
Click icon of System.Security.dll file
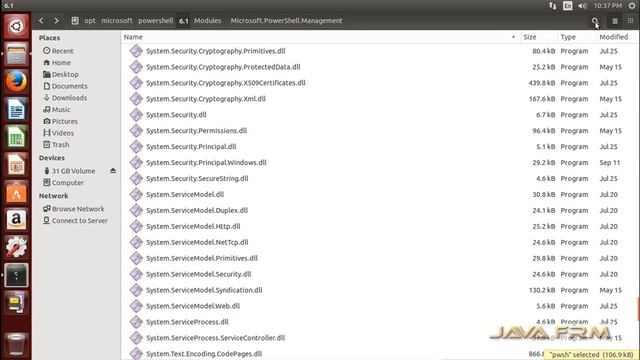[136, 115]
